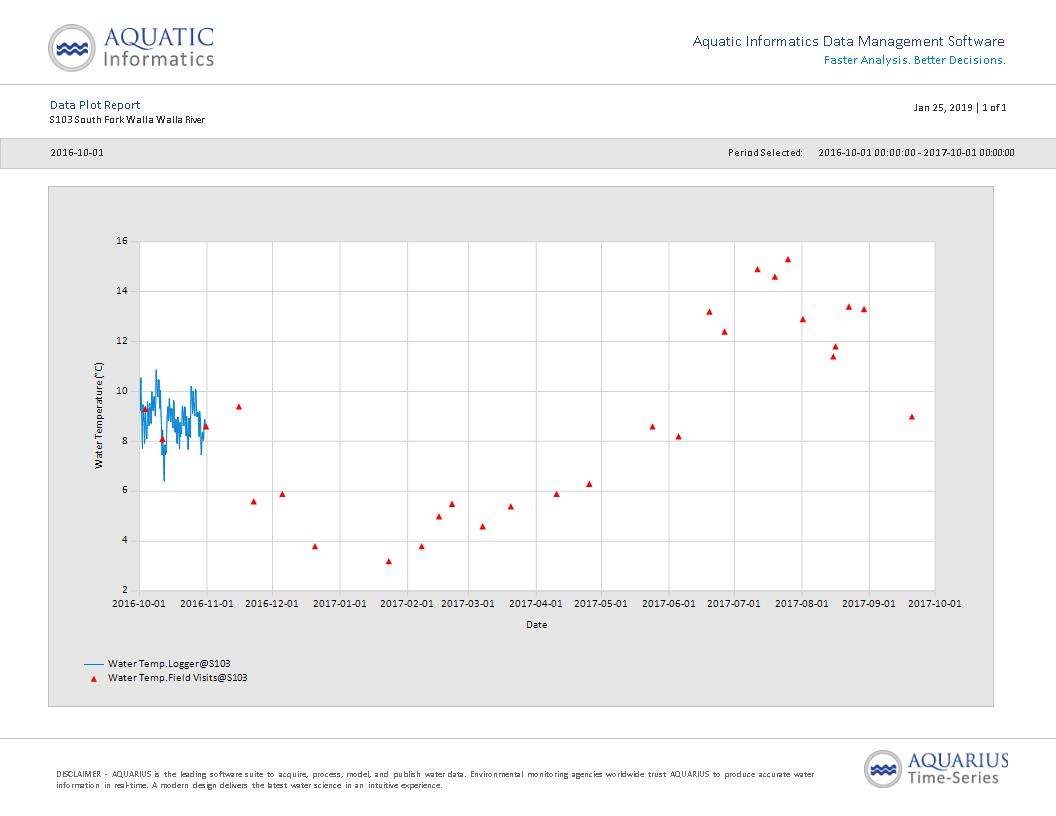The image size is (1056, 816).
Task: Click the "AQUARIUS Time-Series" wordmark
Action: click(958, 769)
